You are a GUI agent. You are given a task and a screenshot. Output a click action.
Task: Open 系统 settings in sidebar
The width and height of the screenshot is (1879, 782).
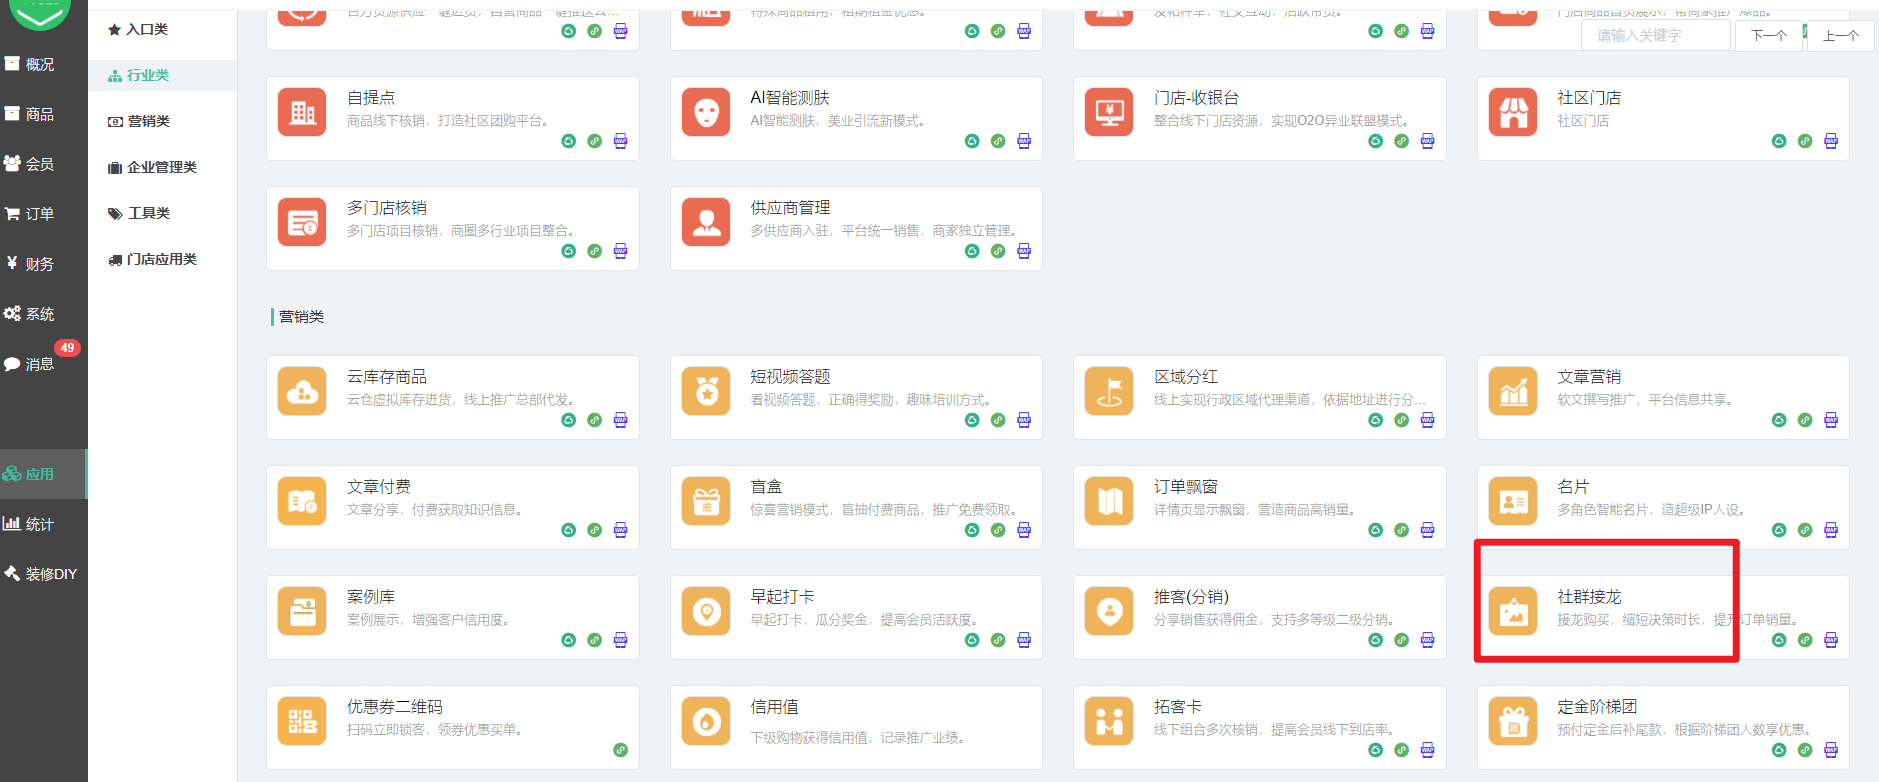click(x=44, y=314)
